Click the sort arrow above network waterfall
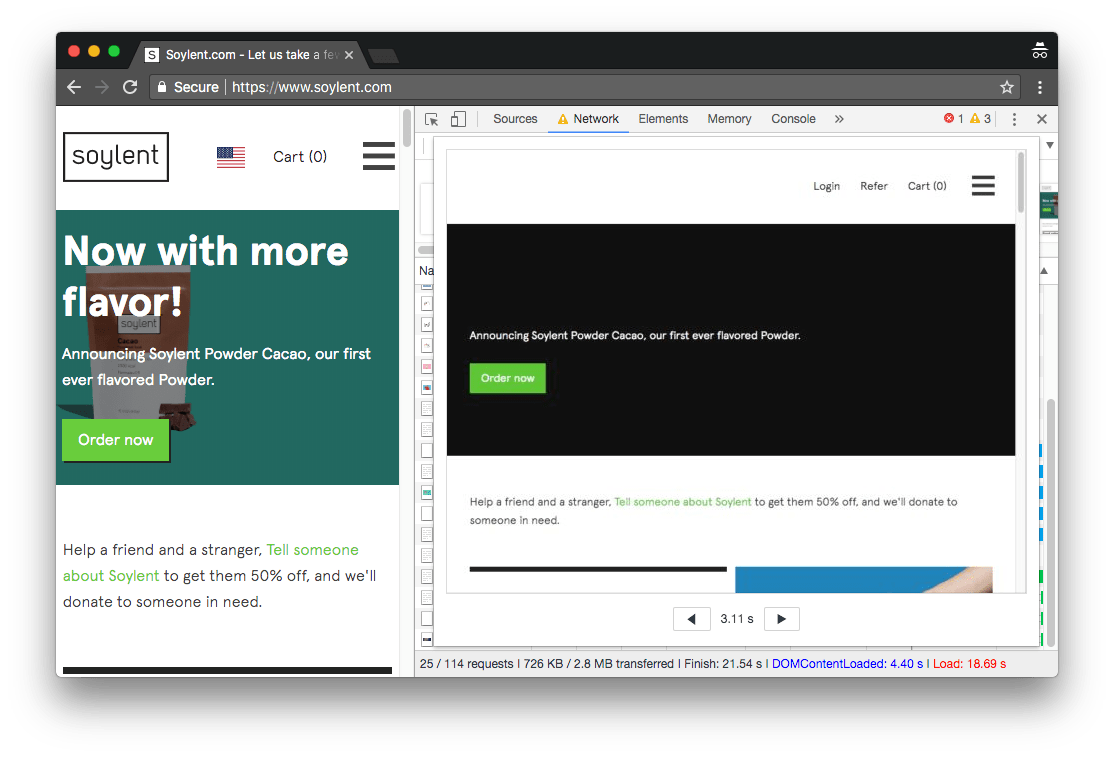This screenshot has height=757, width=1114. pos(1044,271)
